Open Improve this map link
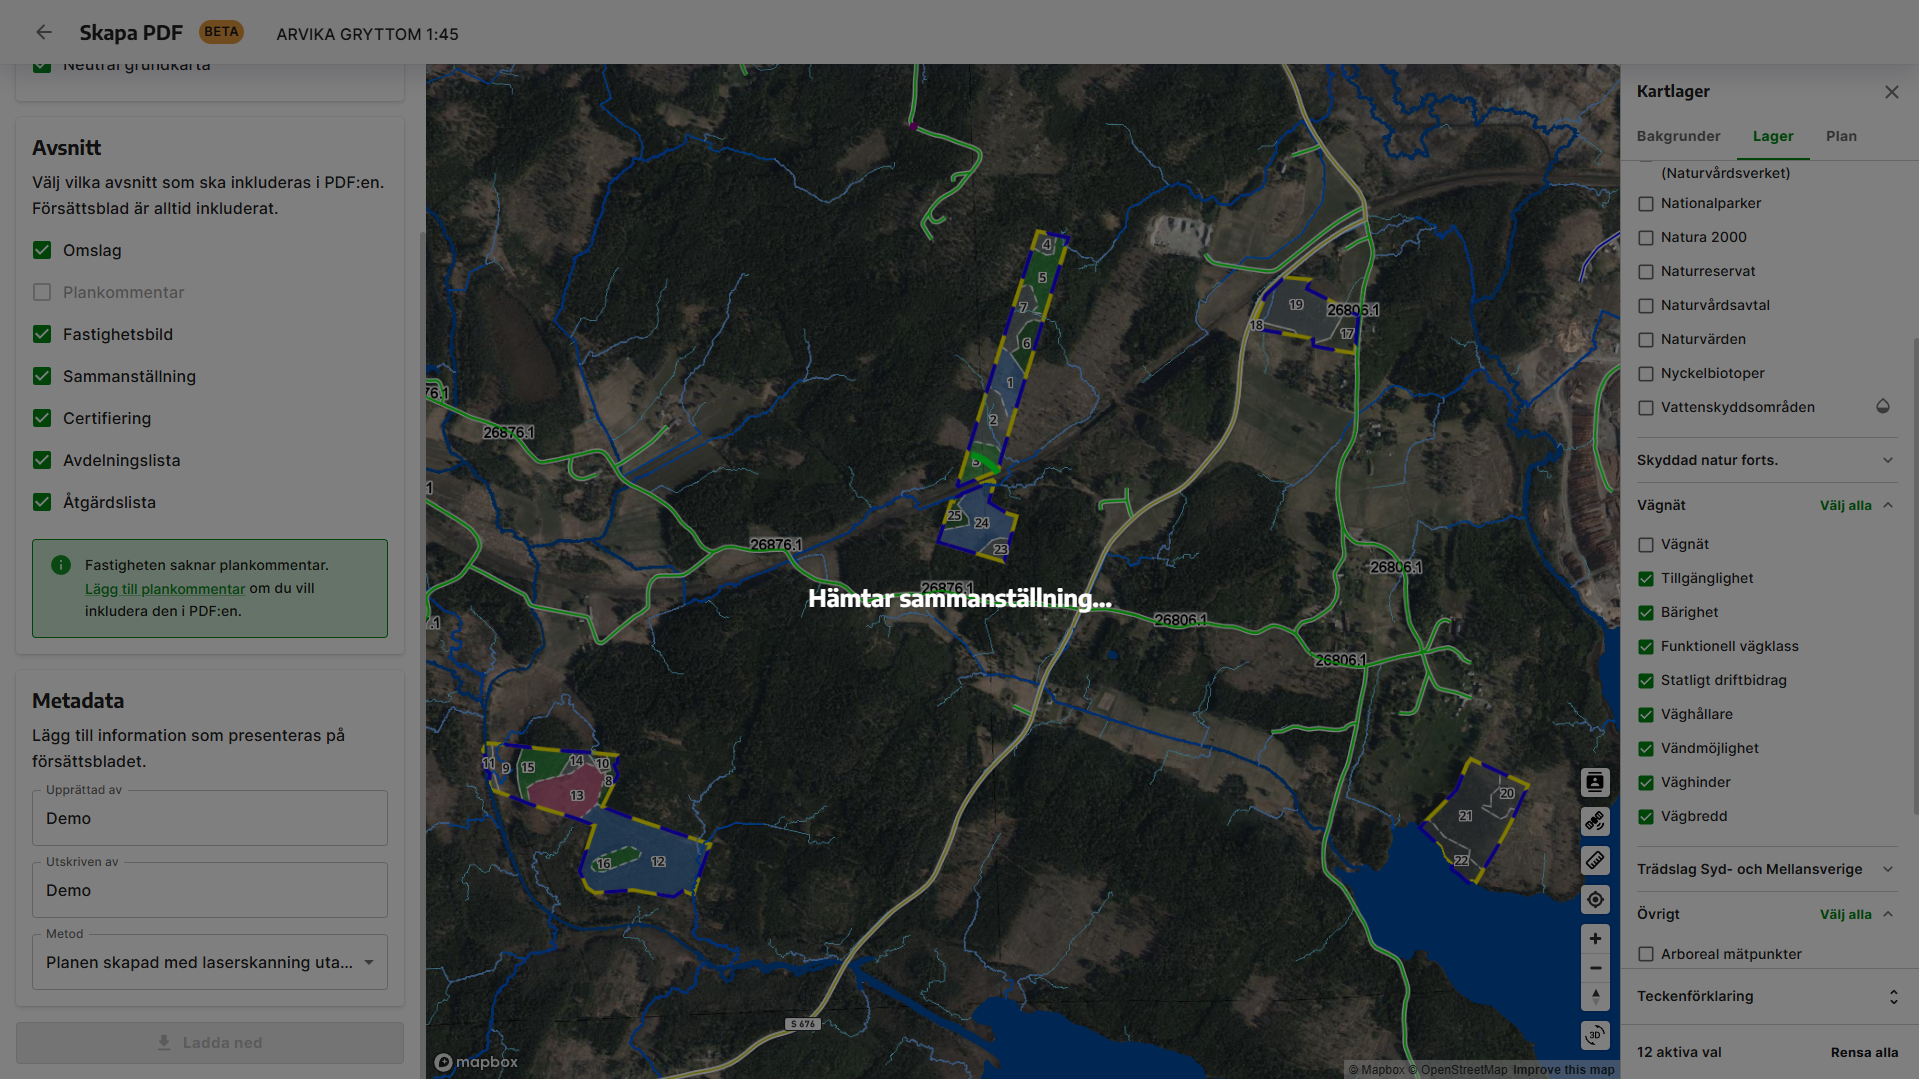This screenshot has height=1079, width=1919. point(1563,1070)
